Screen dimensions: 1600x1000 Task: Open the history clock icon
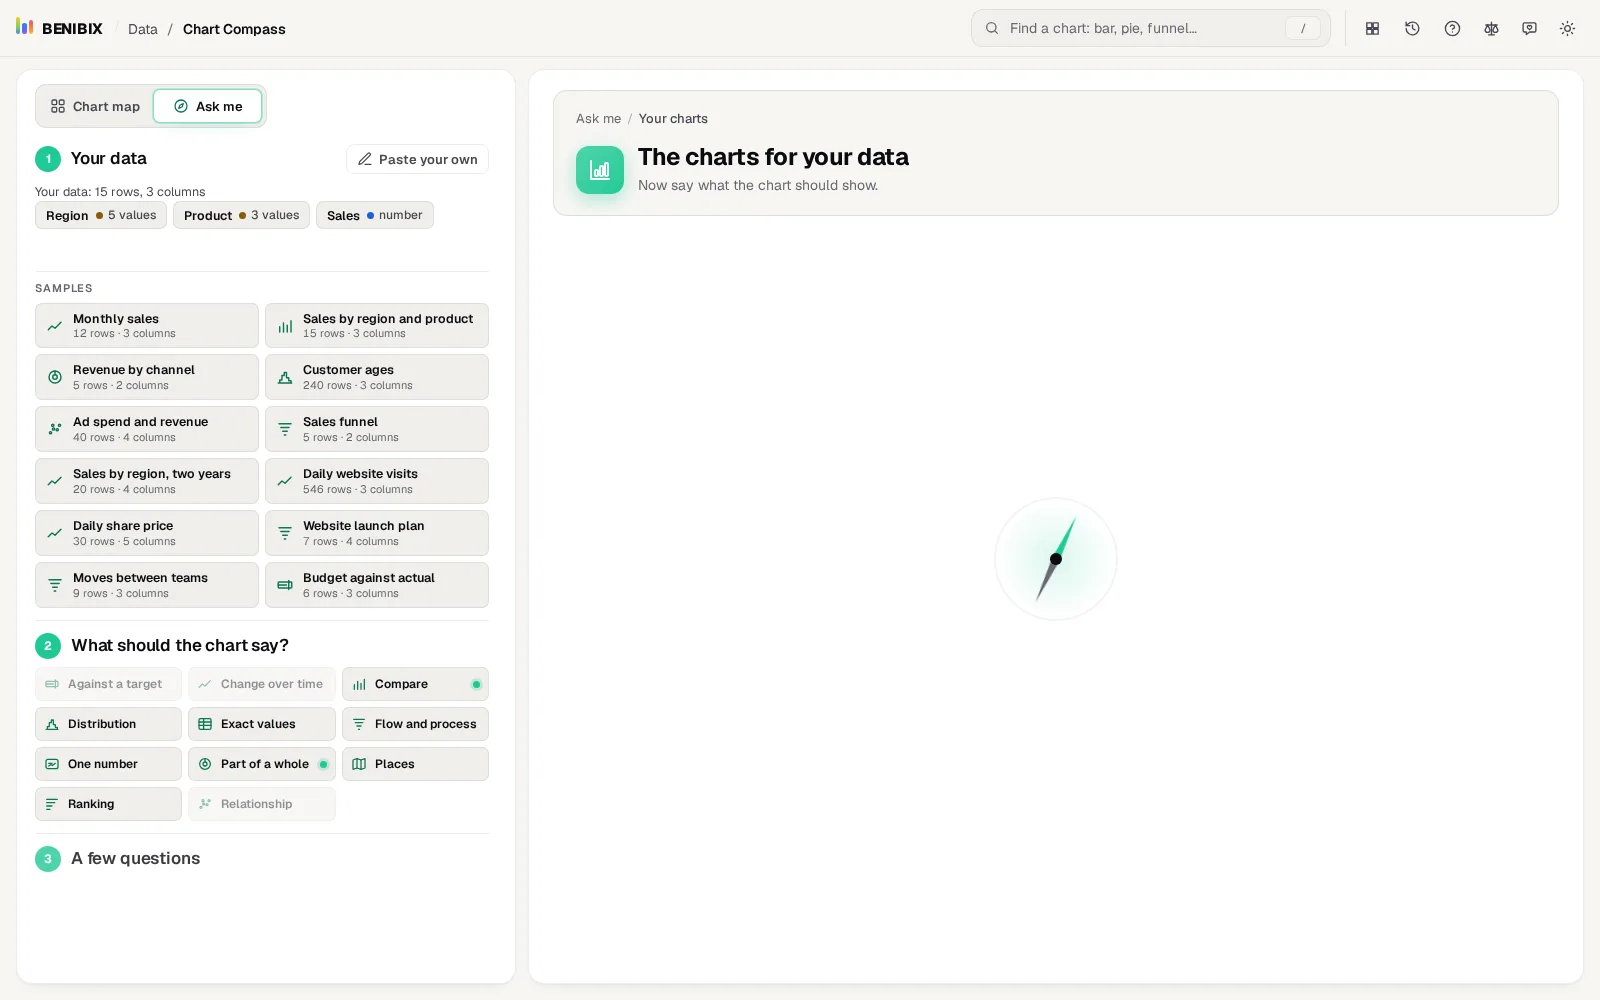point(1412,29)
